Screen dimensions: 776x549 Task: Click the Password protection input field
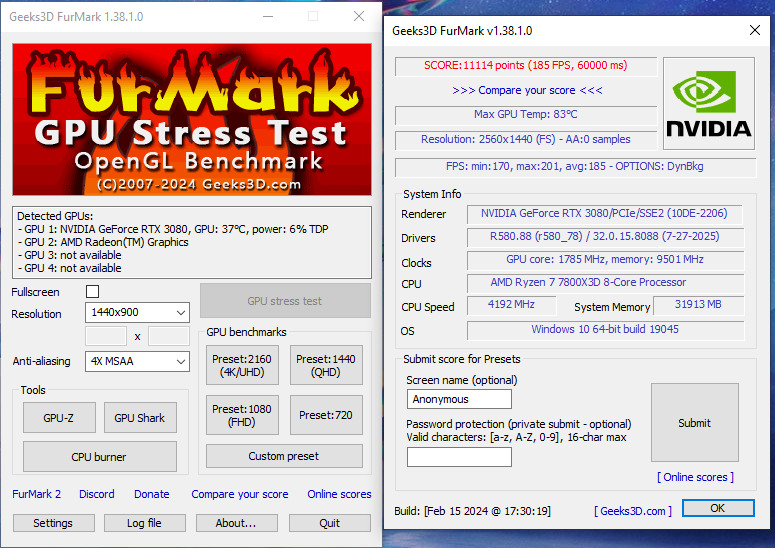(459, 457)
